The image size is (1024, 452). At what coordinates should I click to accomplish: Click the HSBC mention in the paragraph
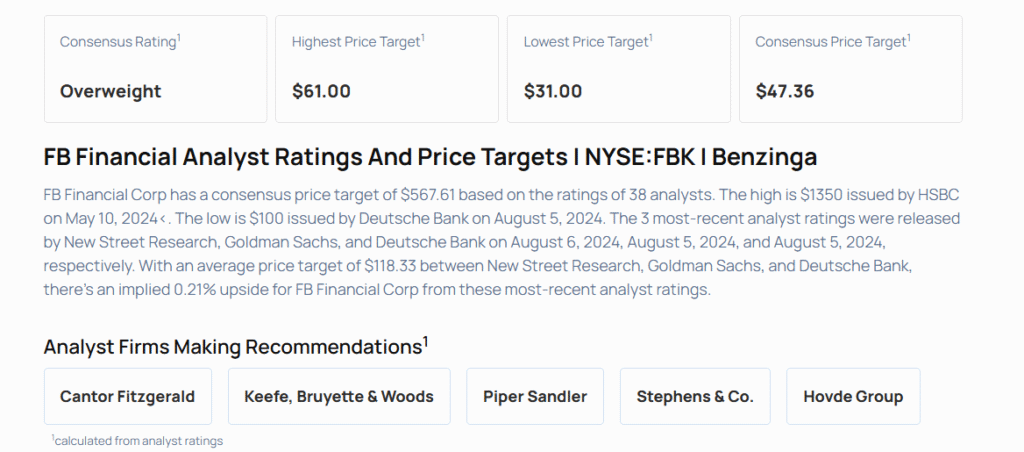[946, 193]
